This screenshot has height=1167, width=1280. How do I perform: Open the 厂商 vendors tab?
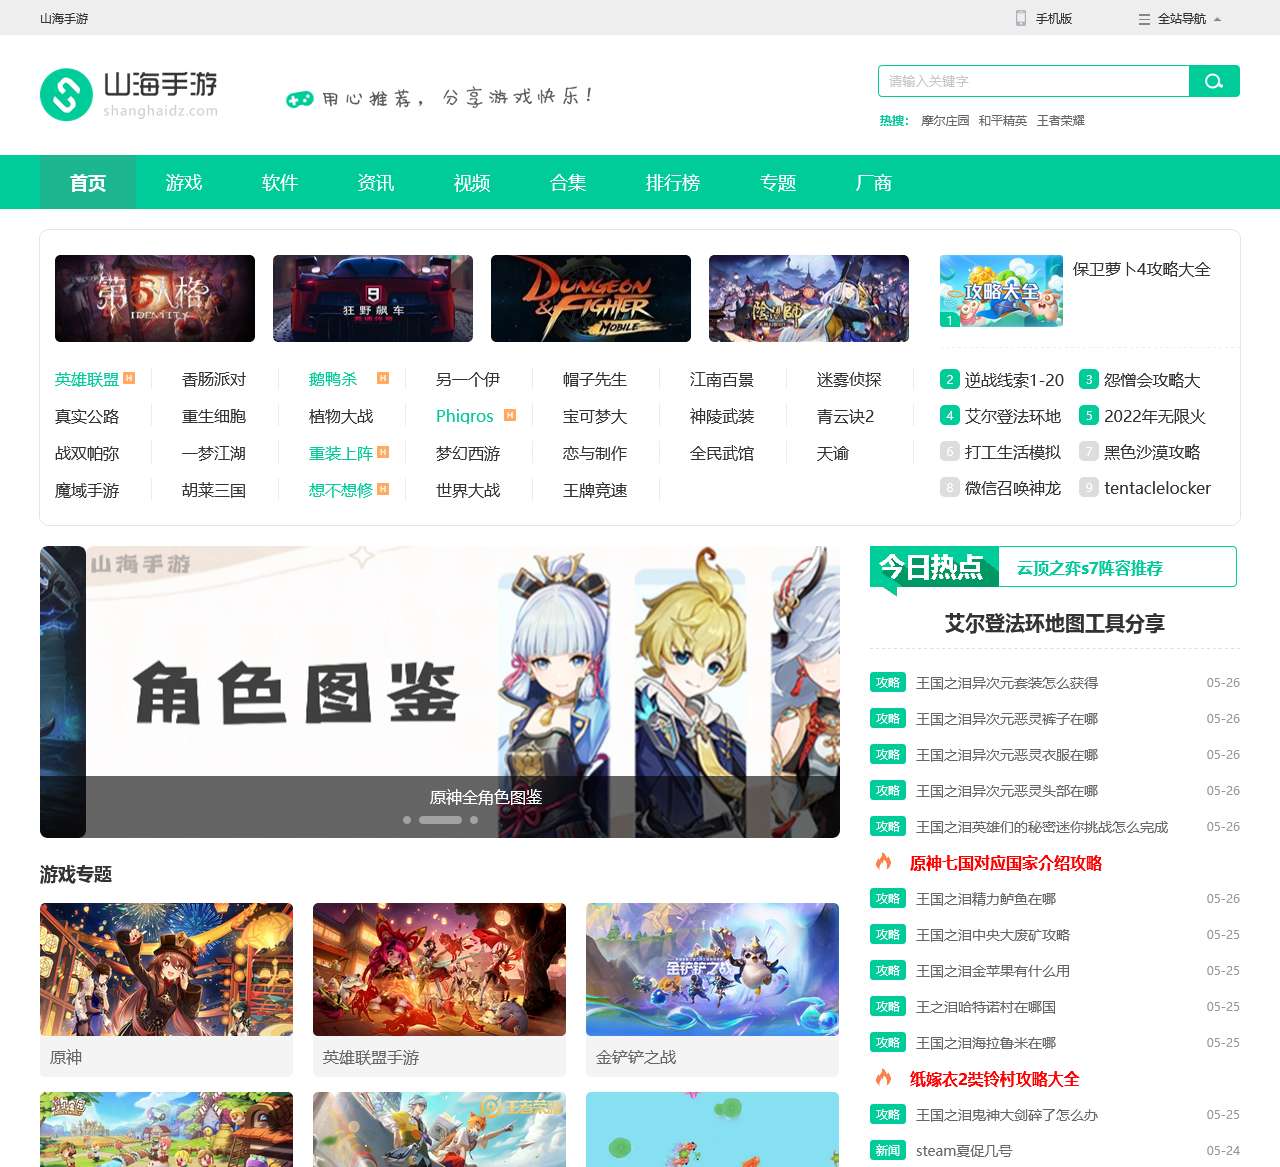coord(874,182)
